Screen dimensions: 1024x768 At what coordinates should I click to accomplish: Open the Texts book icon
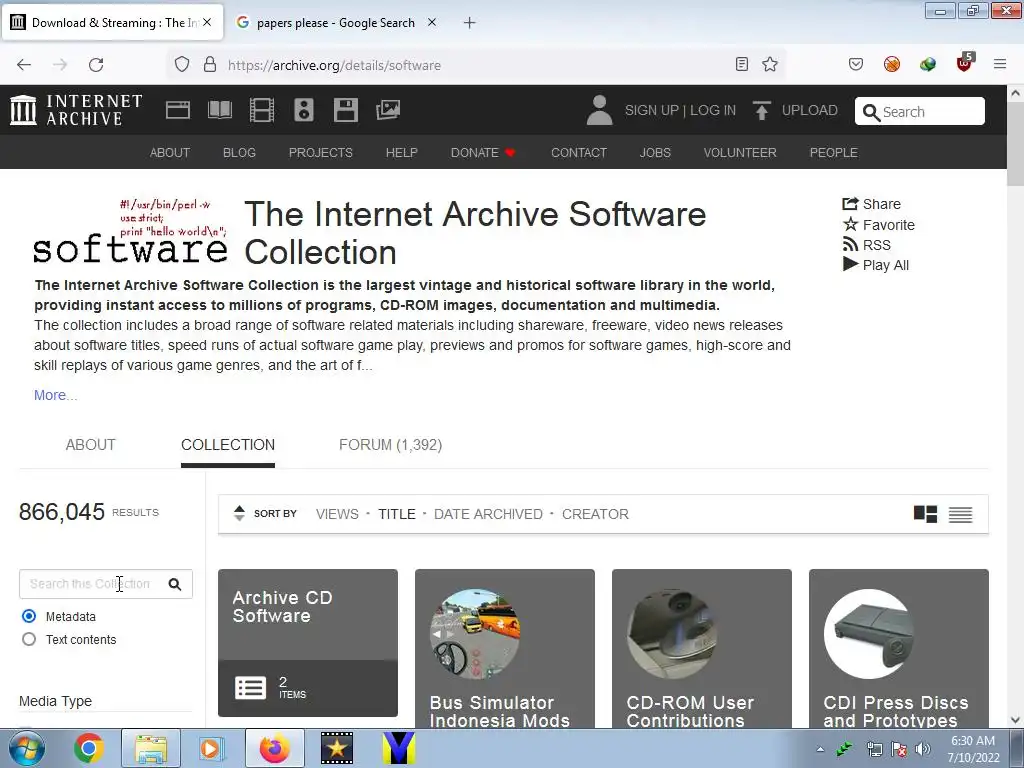(219, 110)
